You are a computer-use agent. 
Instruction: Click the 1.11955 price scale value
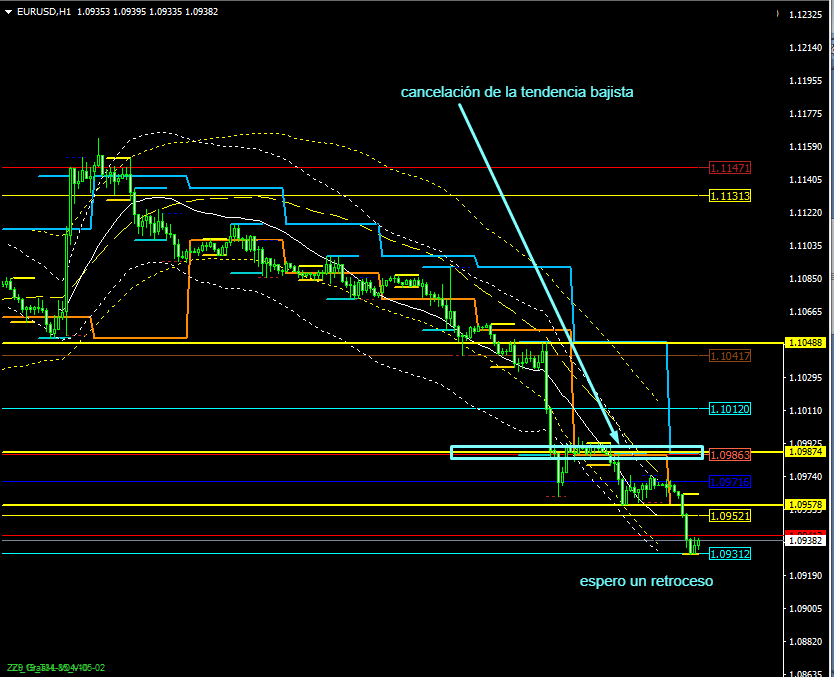coord(805,81)
